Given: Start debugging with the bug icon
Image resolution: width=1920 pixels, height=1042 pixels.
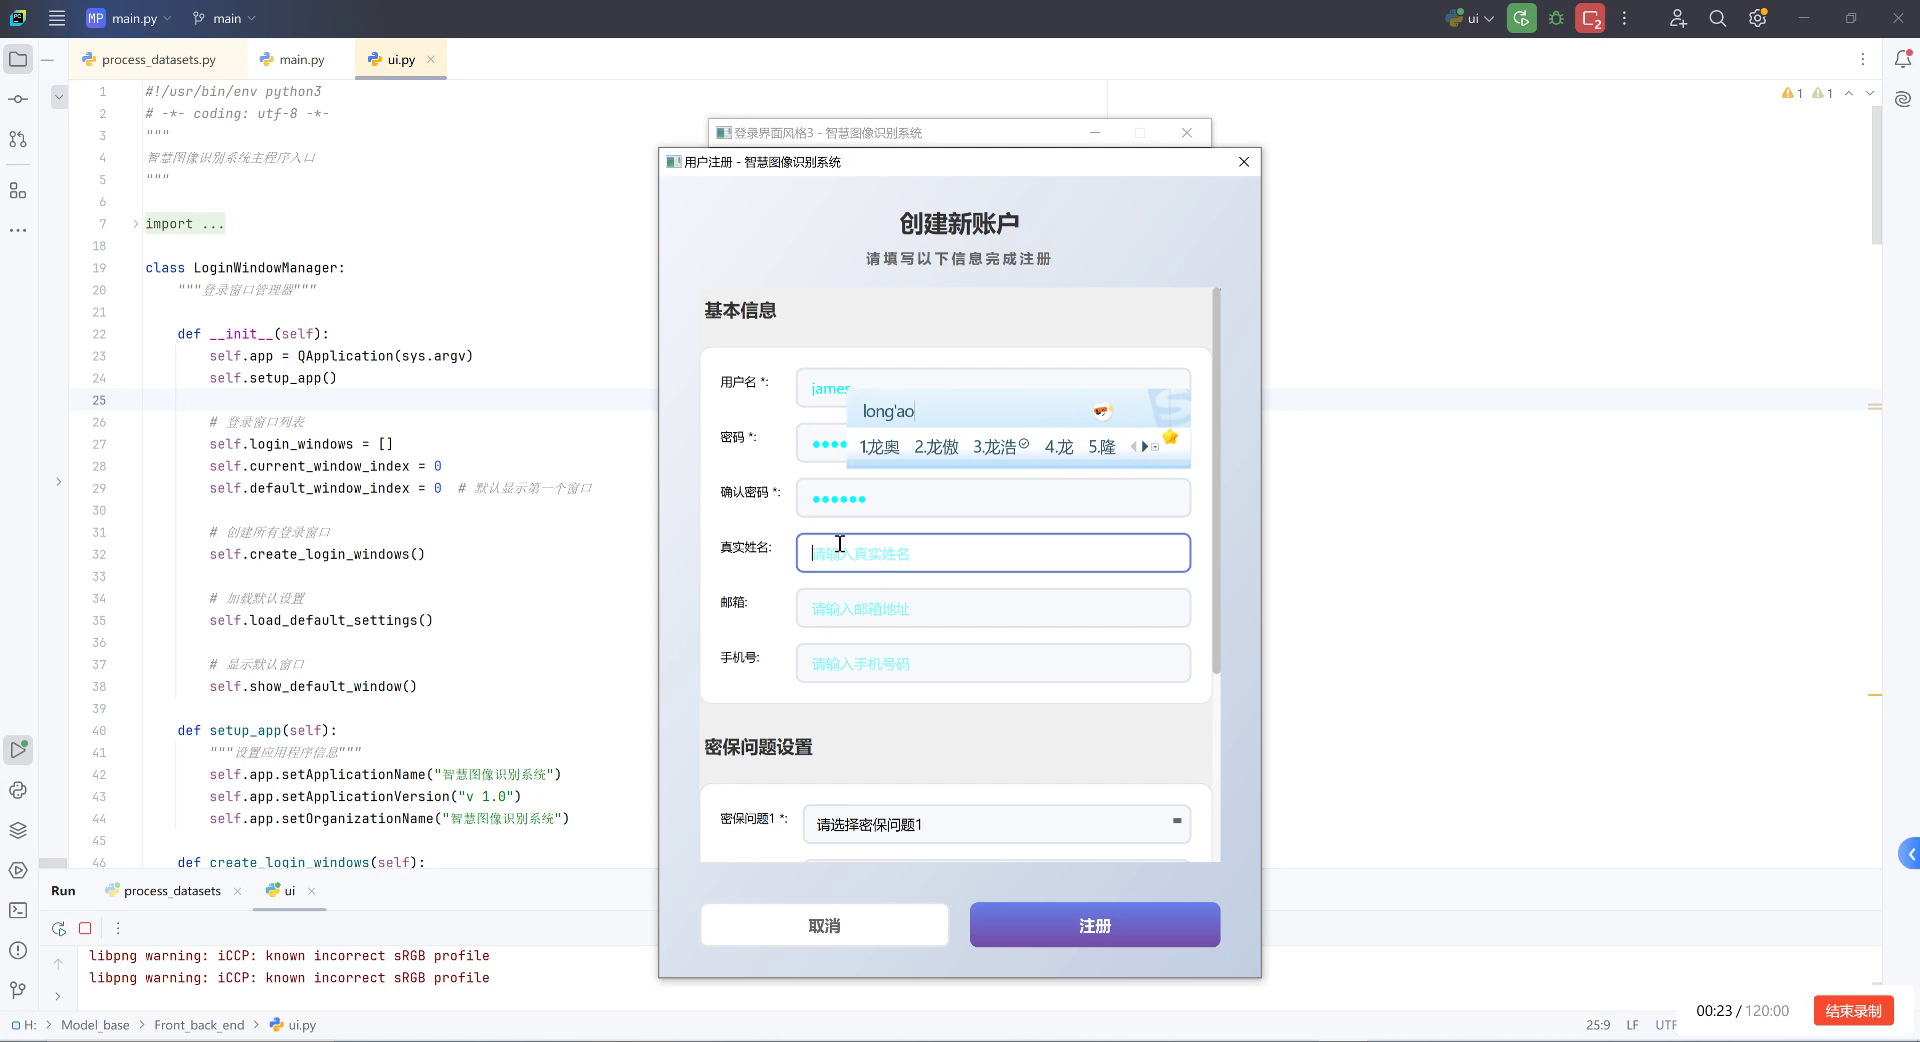Looking at the screenshot, I should (x=1556, y=18).
